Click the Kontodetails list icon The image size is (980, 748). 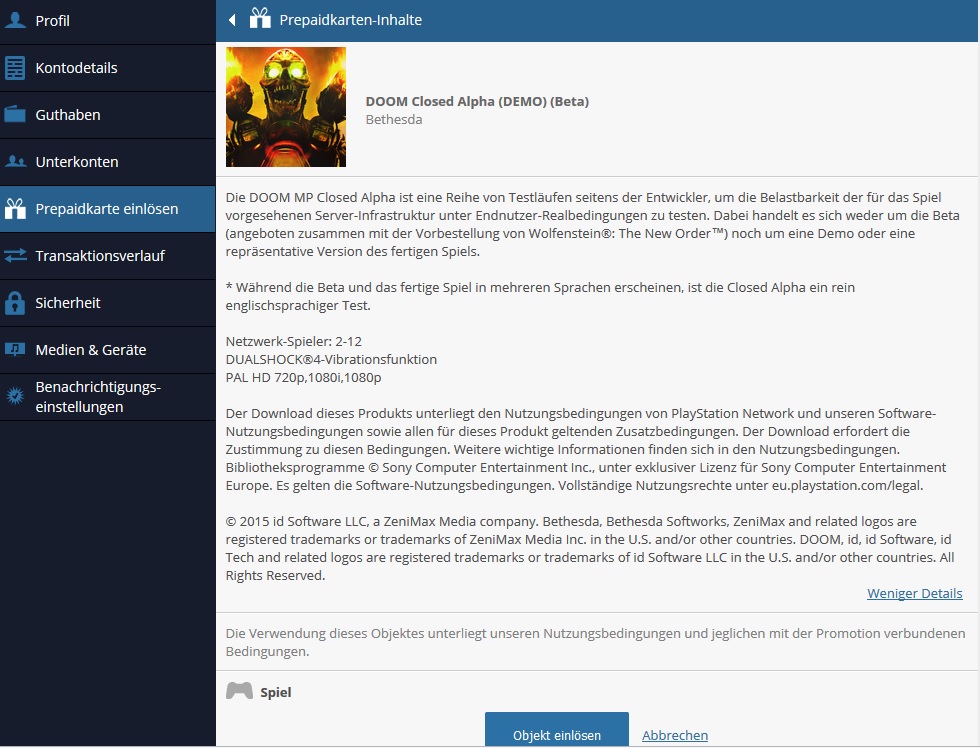(15, 67)
